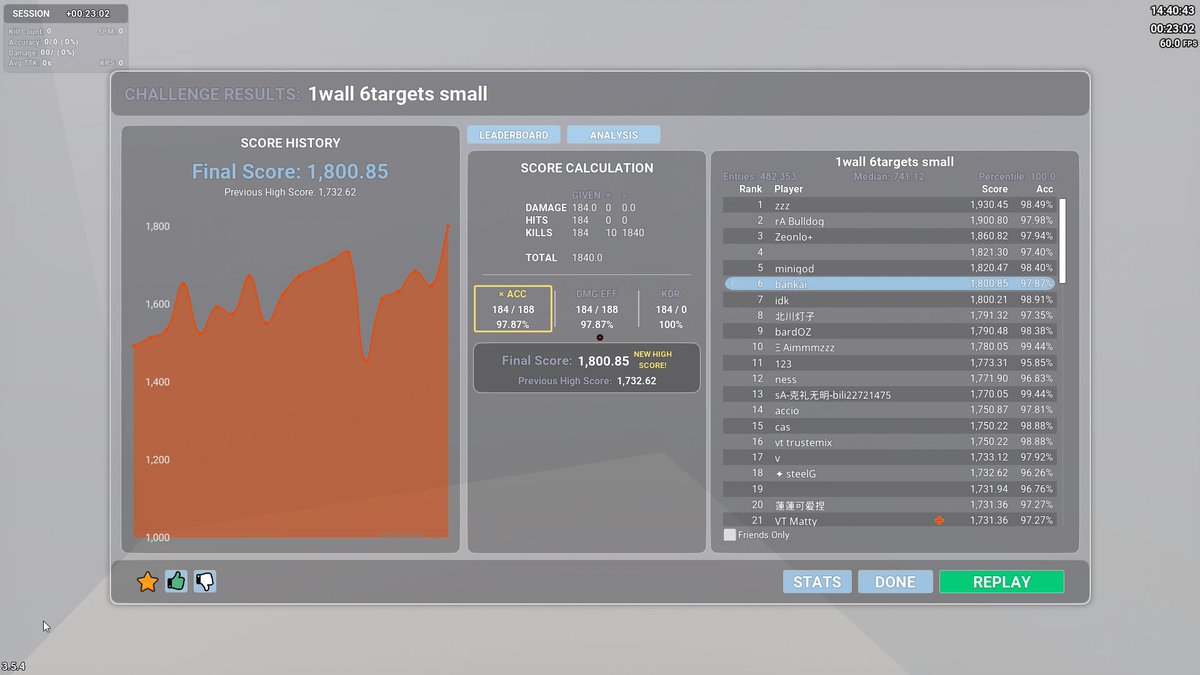Click the Acc column header
The width and height of the screenshot is (1200, 675).
coord(1044,189)
